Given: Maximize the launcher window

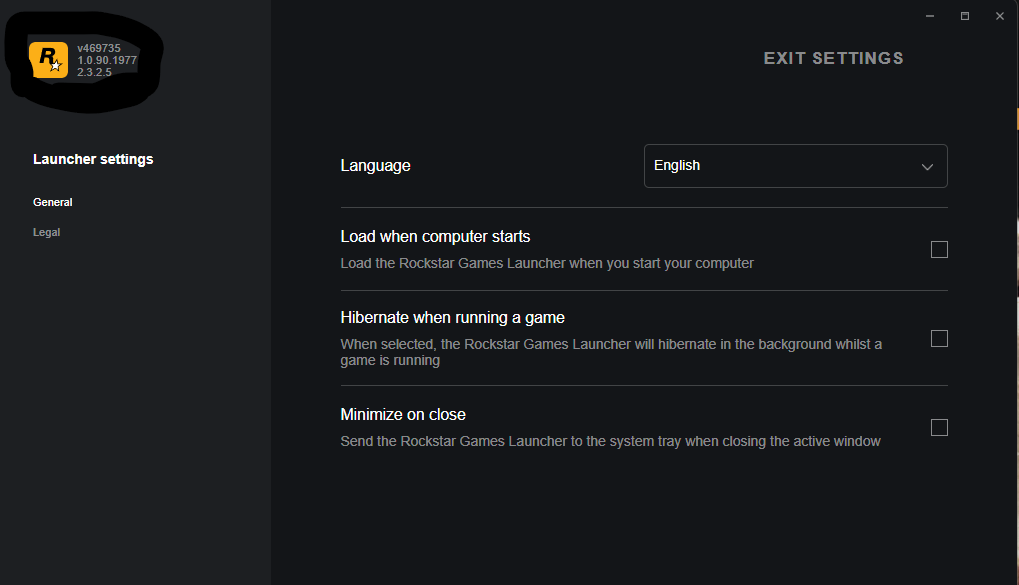Looking at the screenshot, I should click(965, 16).
